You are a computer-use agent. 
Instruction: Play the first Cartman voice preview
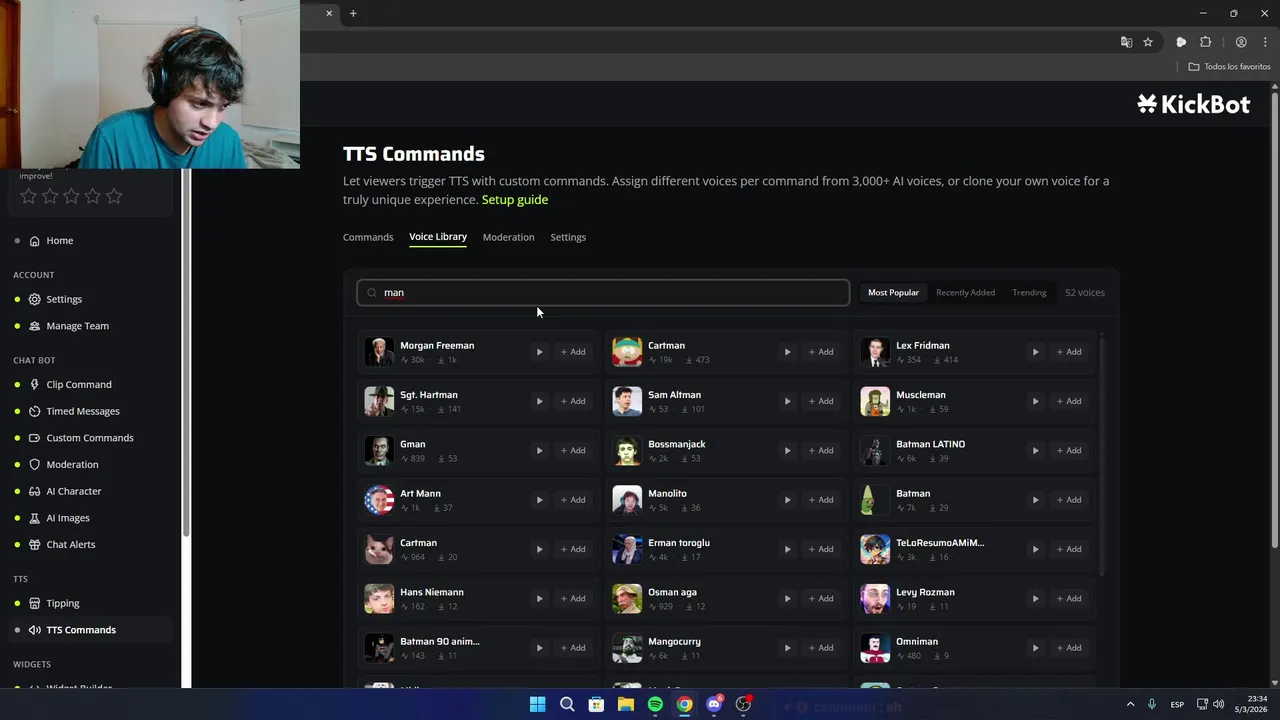(x=787, y=352)
